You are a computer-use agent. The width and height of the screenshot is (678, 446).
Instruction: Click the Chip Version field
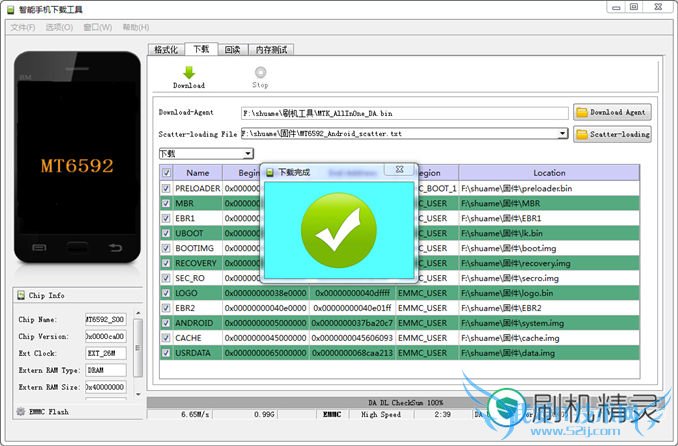(x=106, y=336)
